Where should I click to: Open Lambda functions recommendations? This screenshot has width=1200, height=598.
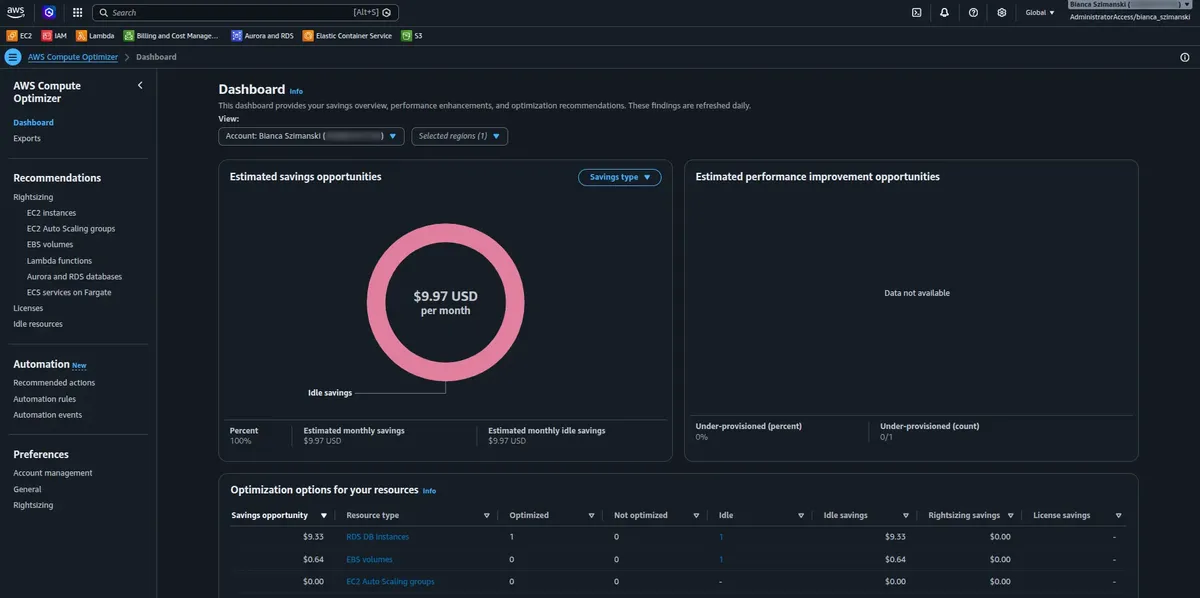59,260
